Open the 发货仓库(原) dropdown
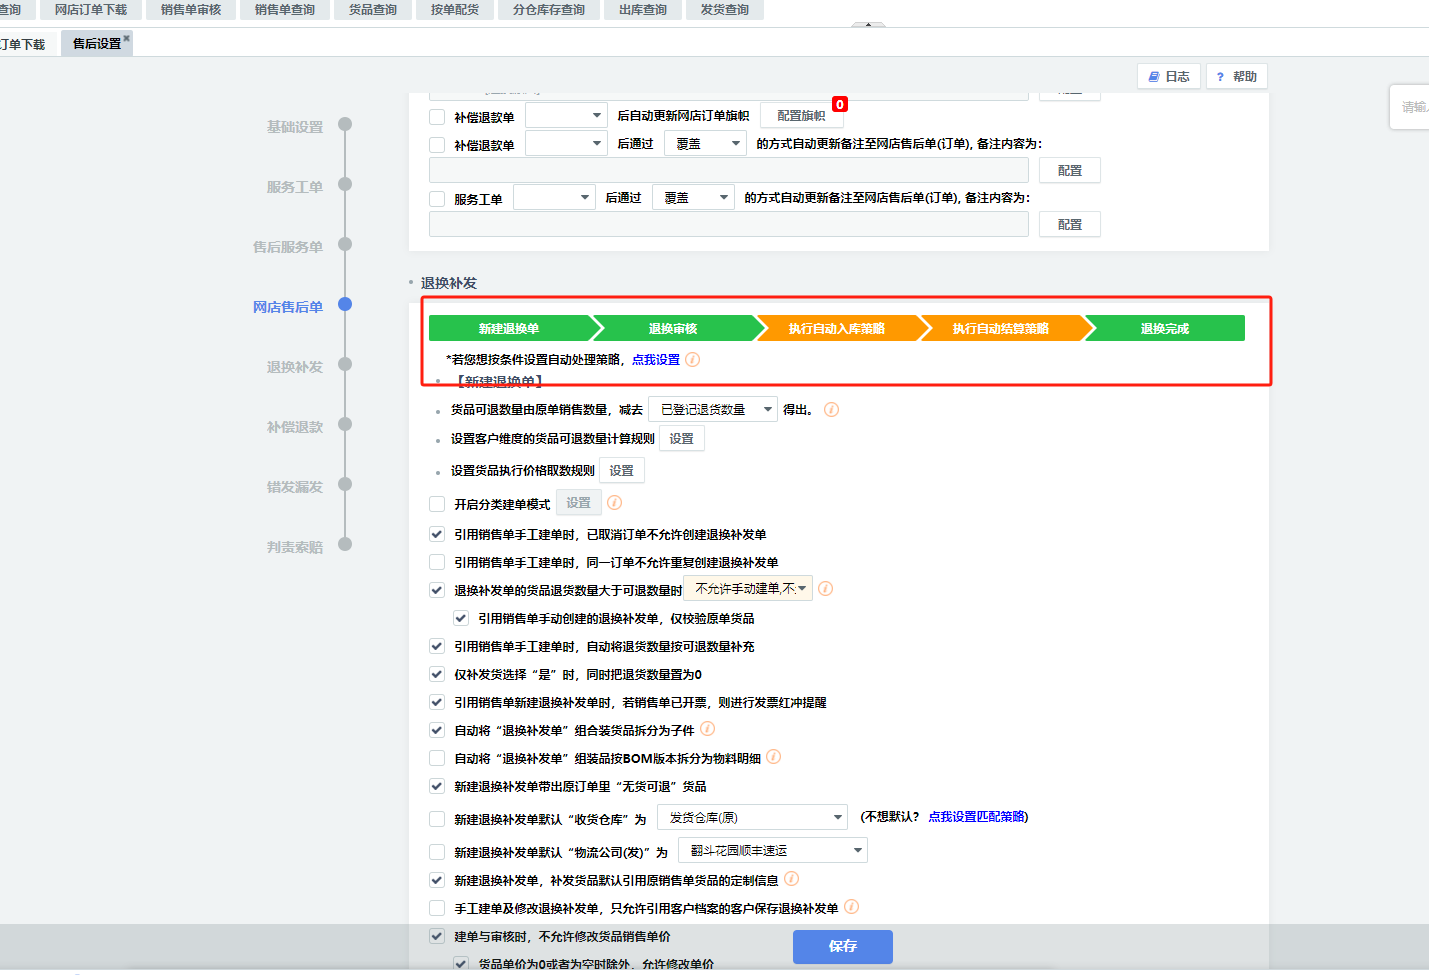Image resolution: width=1429 pixels, height=975 pixels. [752, 818]
